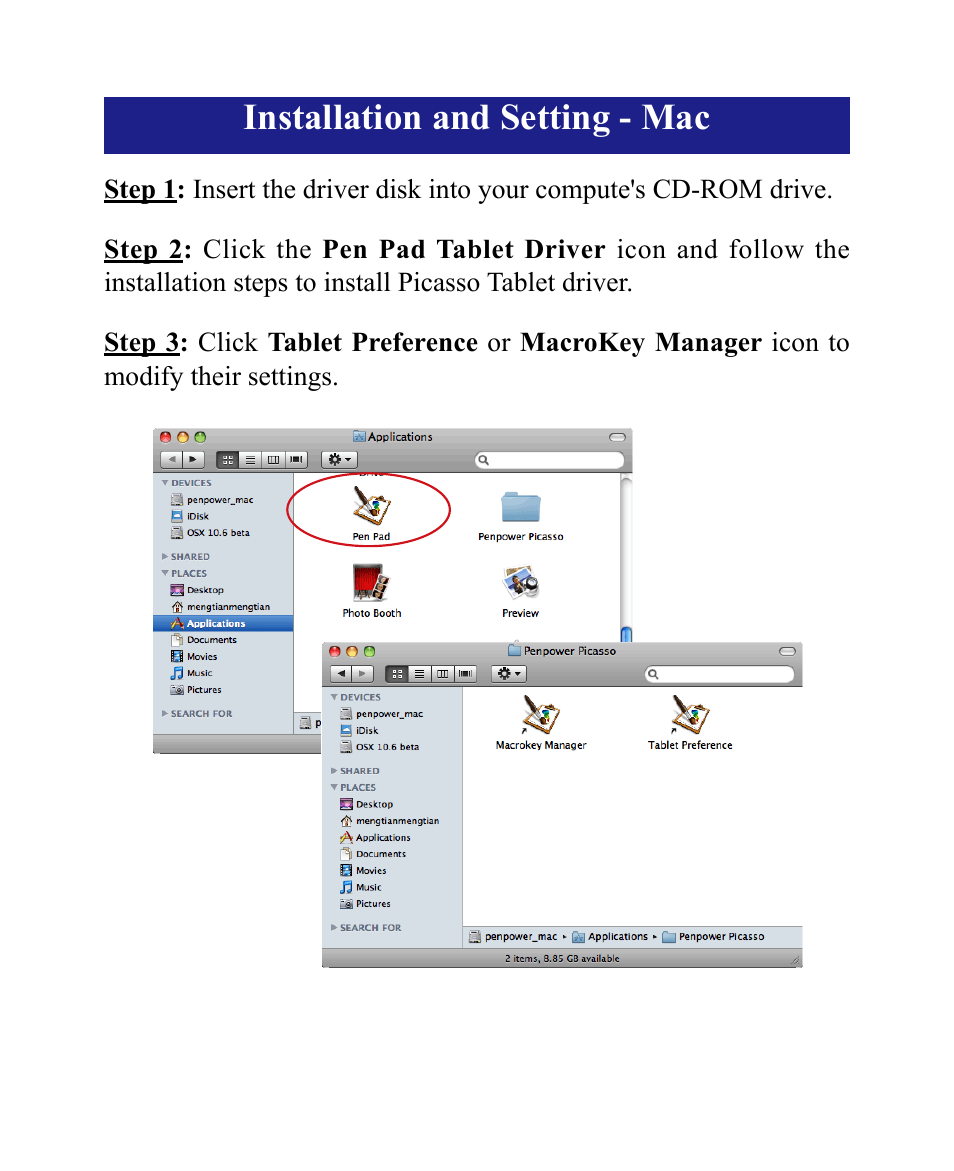Expand SHARED section in Penpower Picasso sidebar

pyautogui.click(x=334, y=770)
